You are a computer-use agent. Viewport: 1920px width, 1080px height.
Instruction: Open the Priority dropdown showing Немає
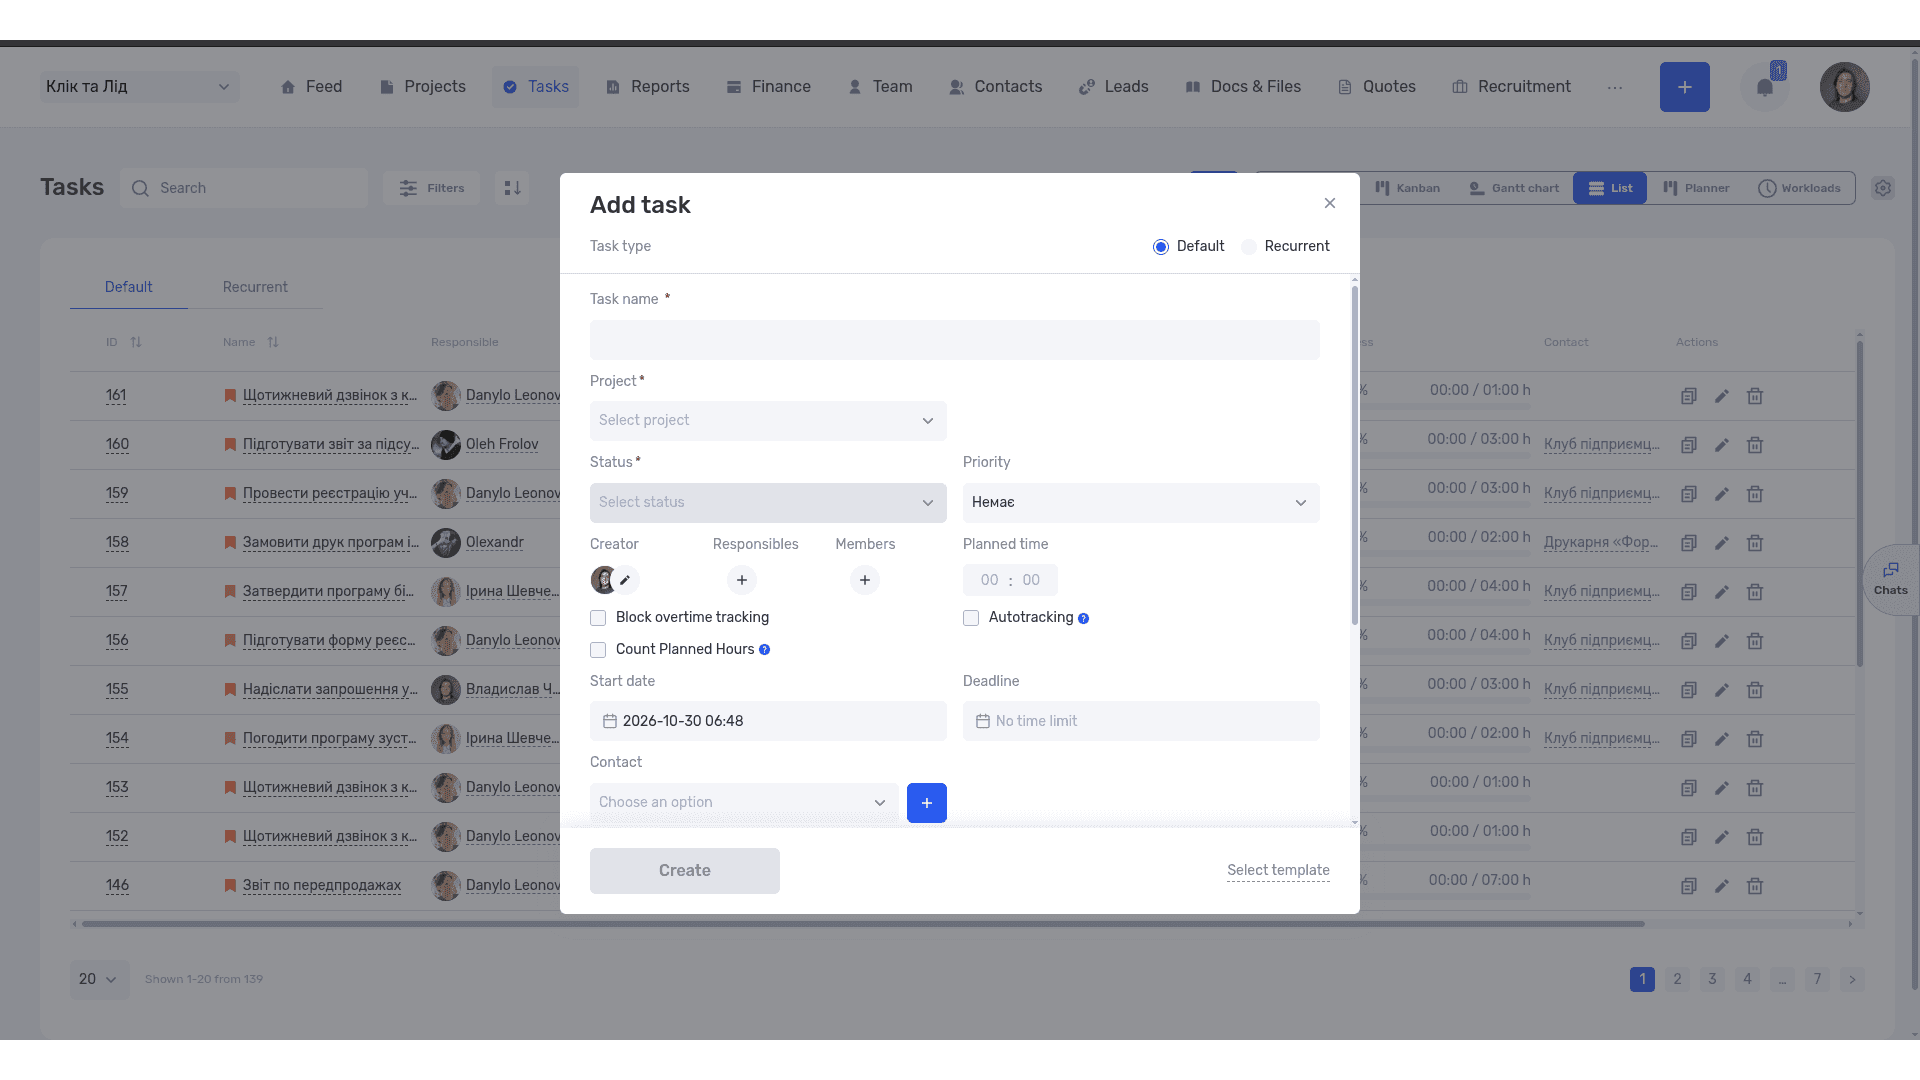pos(1141,503)
